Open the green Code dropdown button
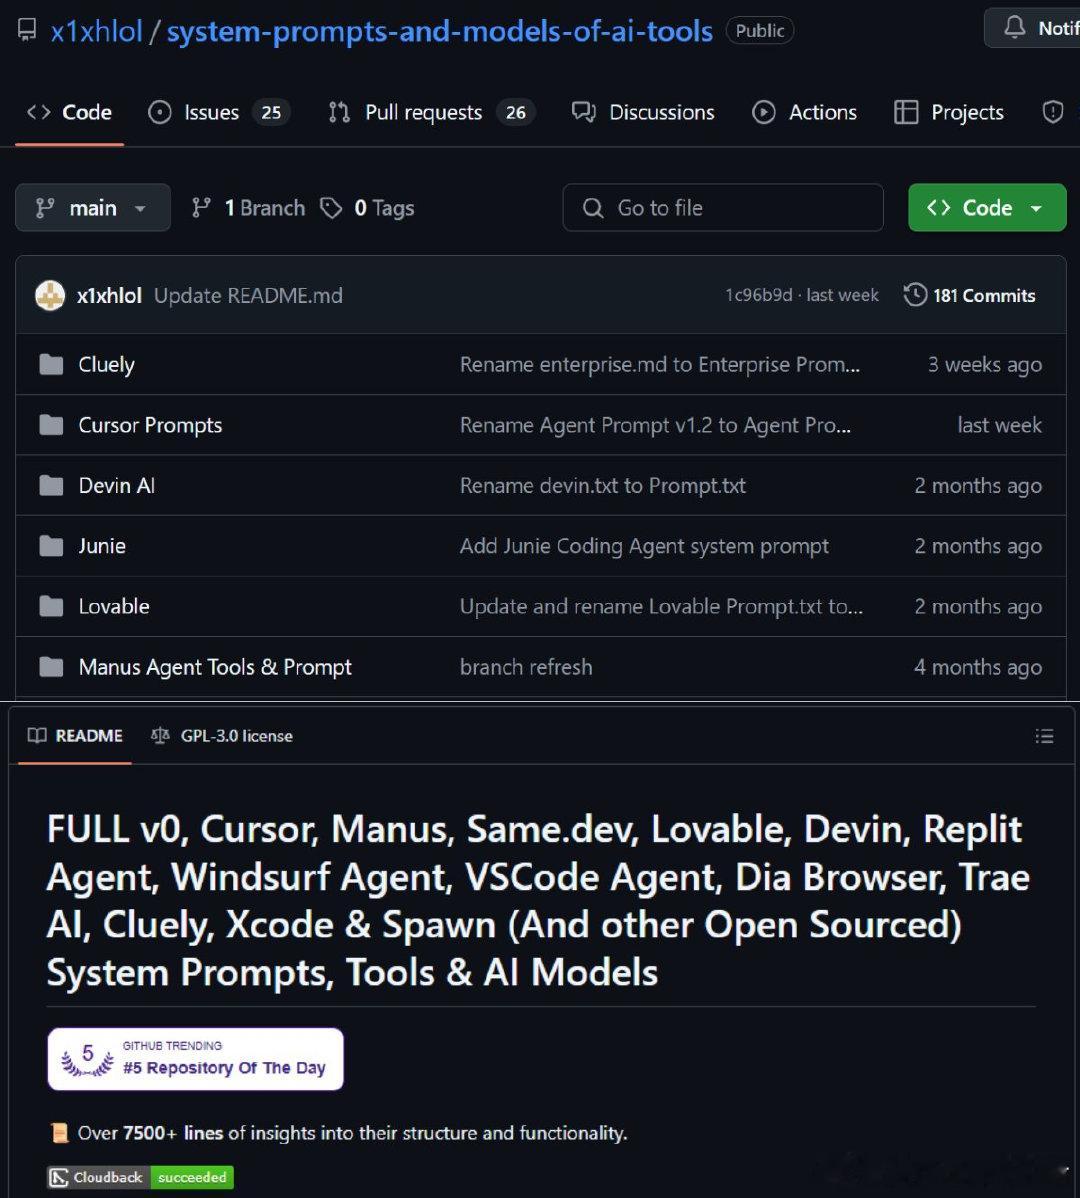Screen dimensions: 1080x1198 coord(987,207)
